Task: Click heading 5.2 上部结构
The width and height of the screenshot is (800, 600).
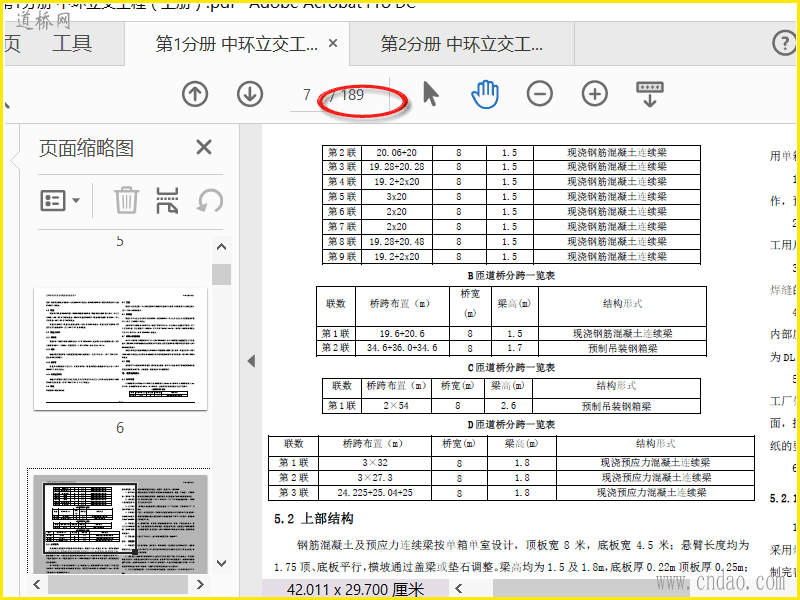Action: (314, 519)
